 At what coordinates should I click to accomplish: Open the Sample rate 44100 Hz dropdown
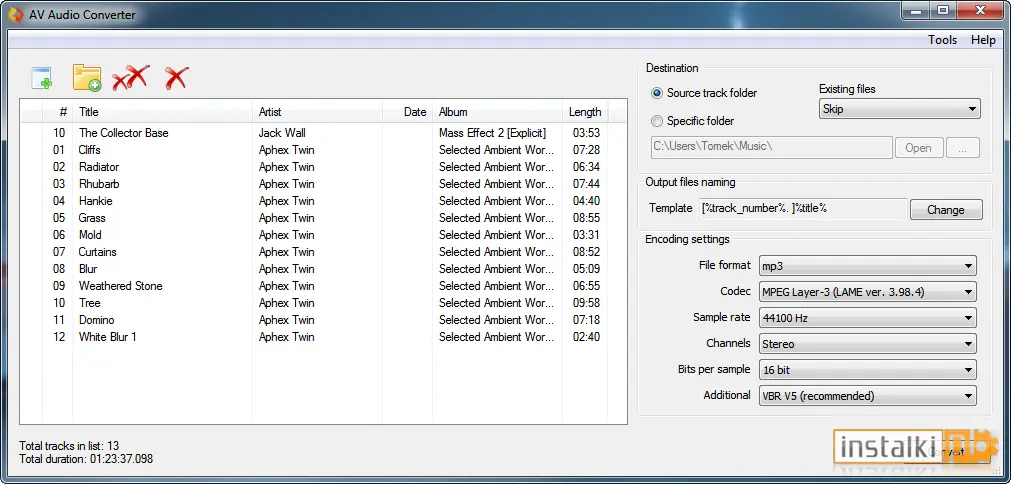(x=867, y=318)
